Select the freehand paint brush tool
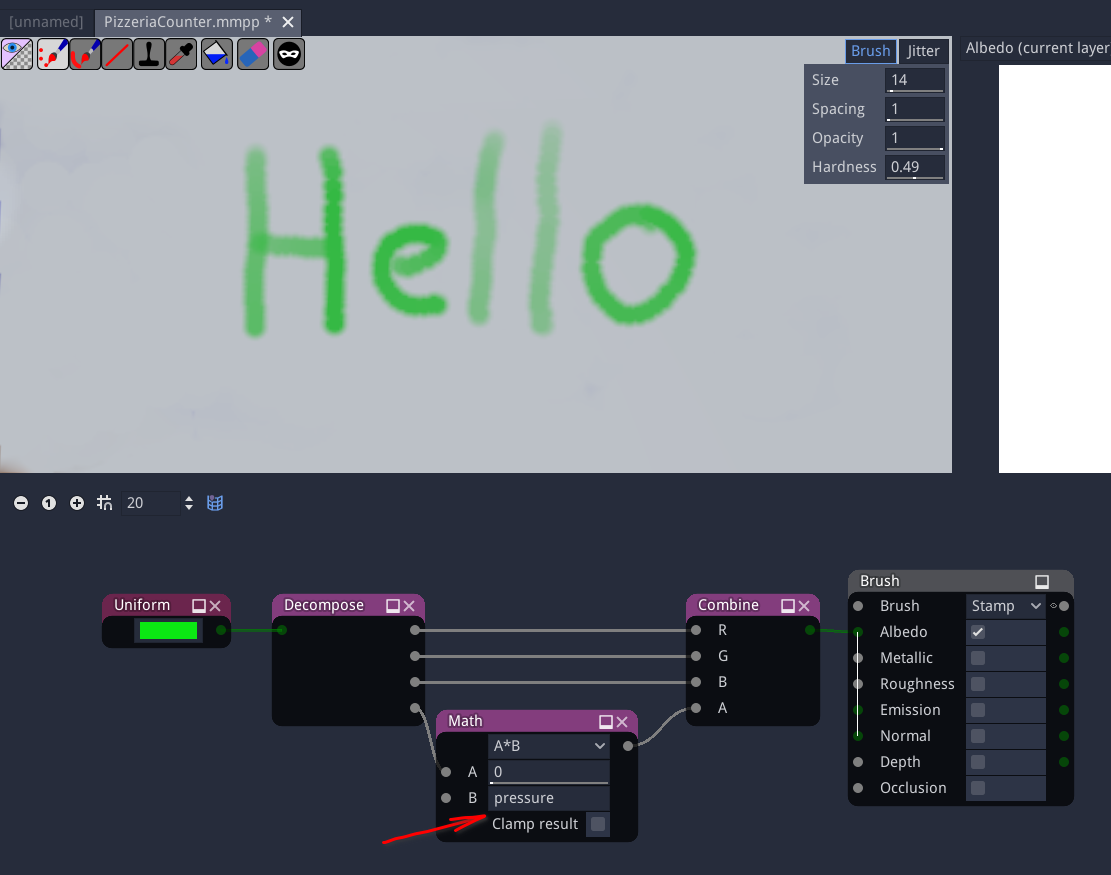This screenshot has height=875, width=1111. click(x=85, y=54)
